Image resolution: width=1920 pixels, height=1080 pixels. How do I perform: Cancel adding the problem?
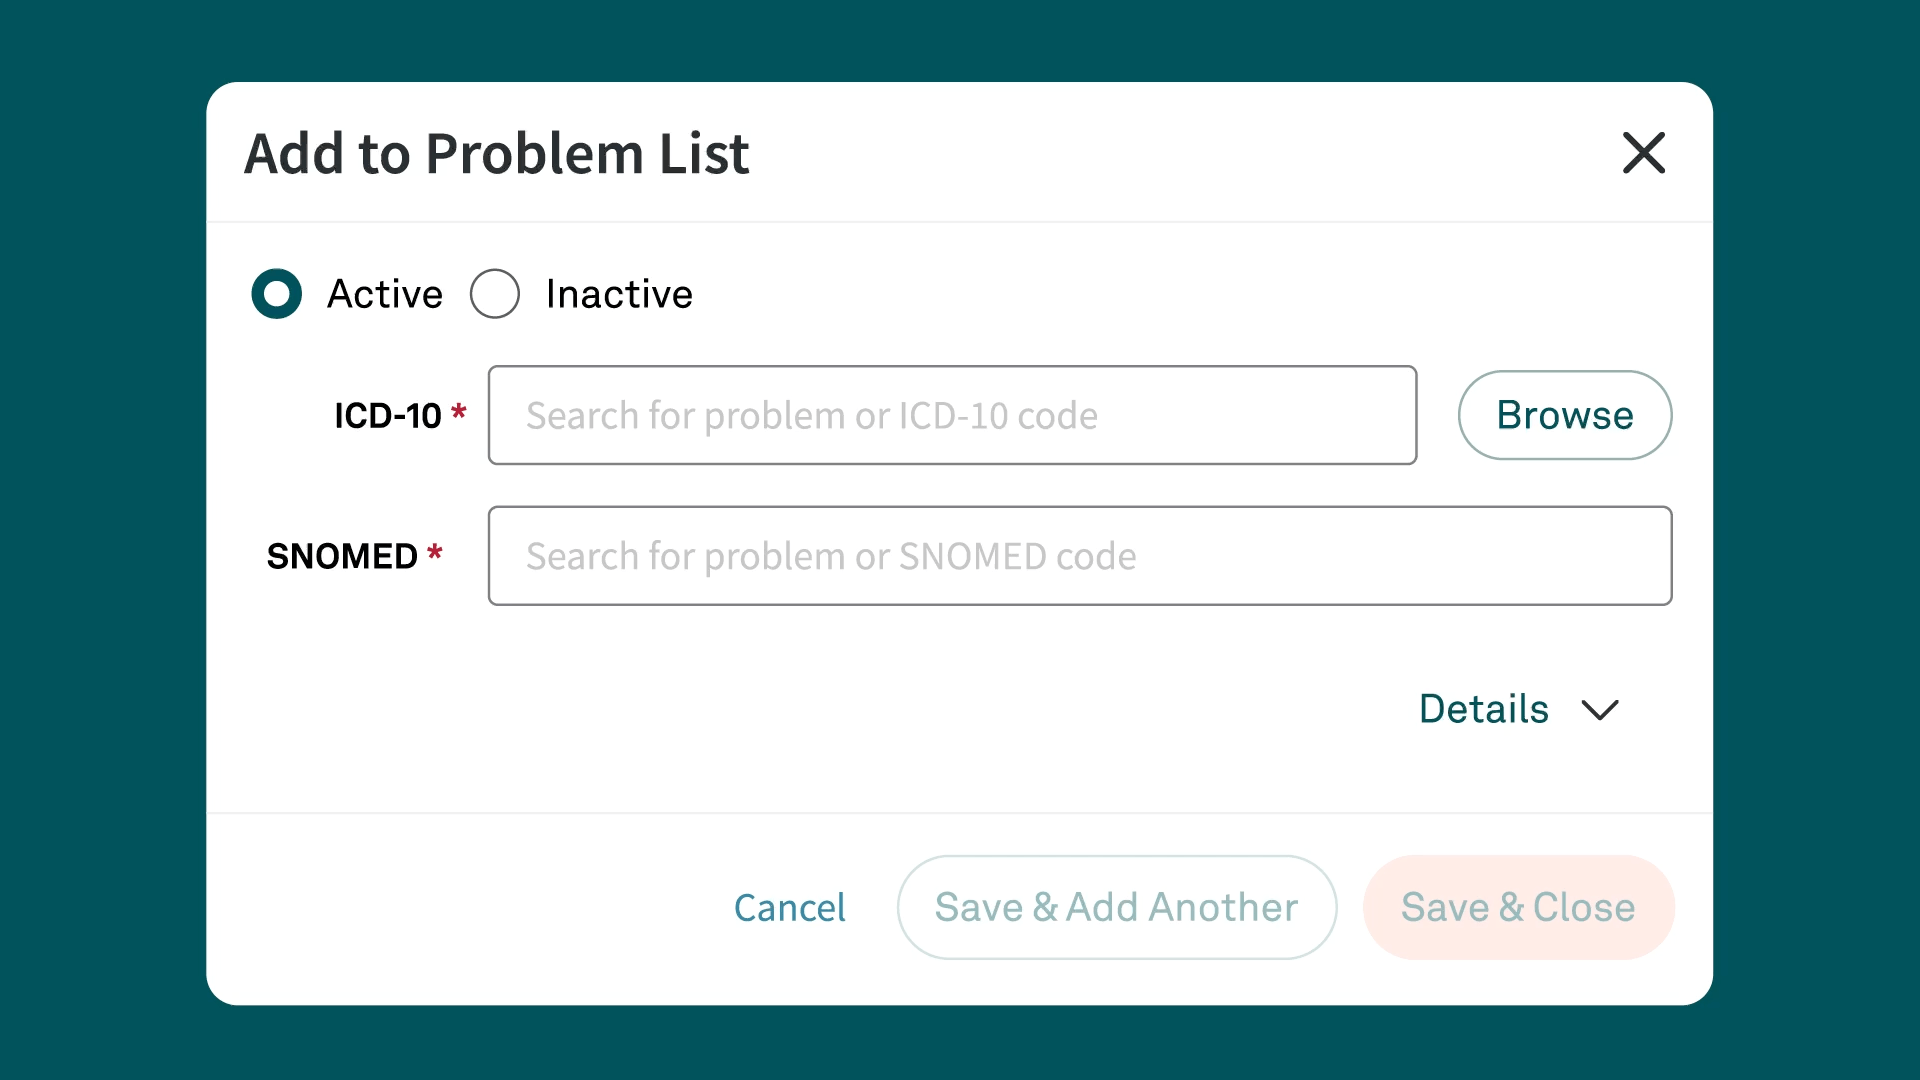coord(789,908)
